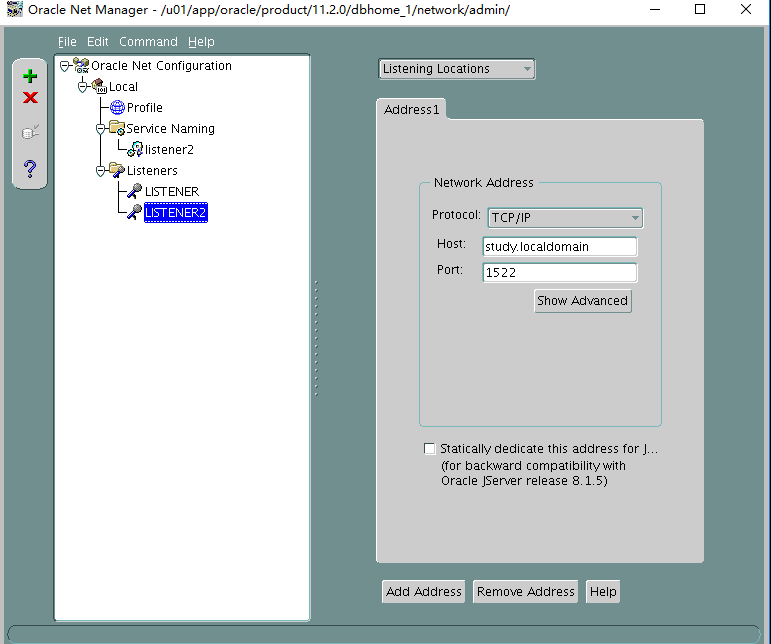Image resolution: width=771 pixels, height=644 pixels.
Task: Click the Add Address button
Action: 423,591
